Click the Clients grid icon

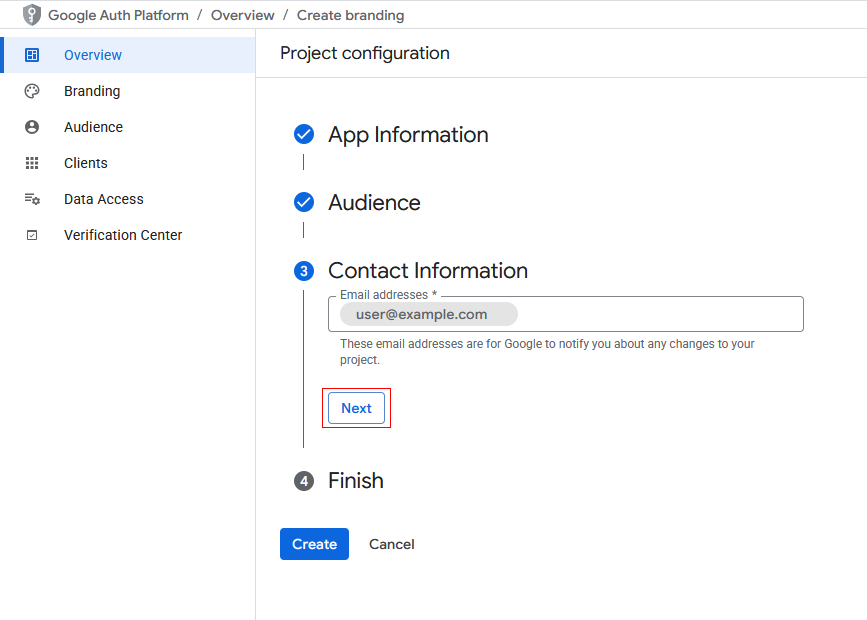pos(32,163)
